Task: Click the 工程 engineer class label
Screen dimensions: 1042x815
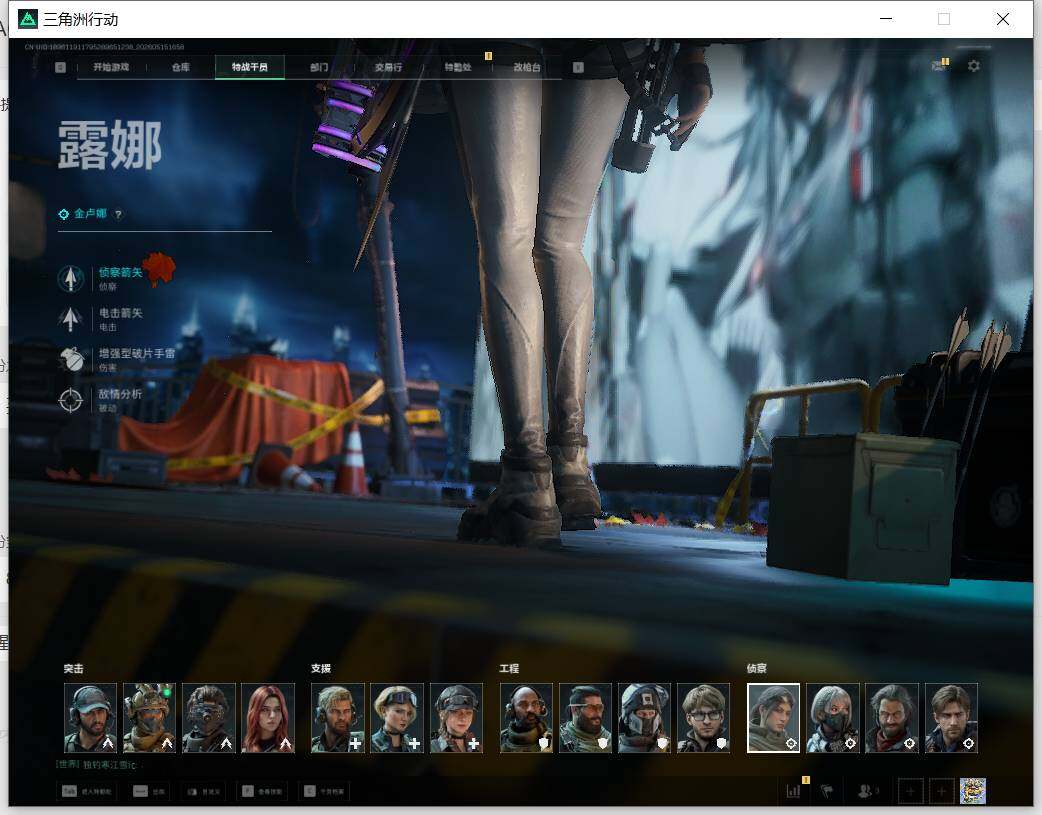Action: pos(510,669)
